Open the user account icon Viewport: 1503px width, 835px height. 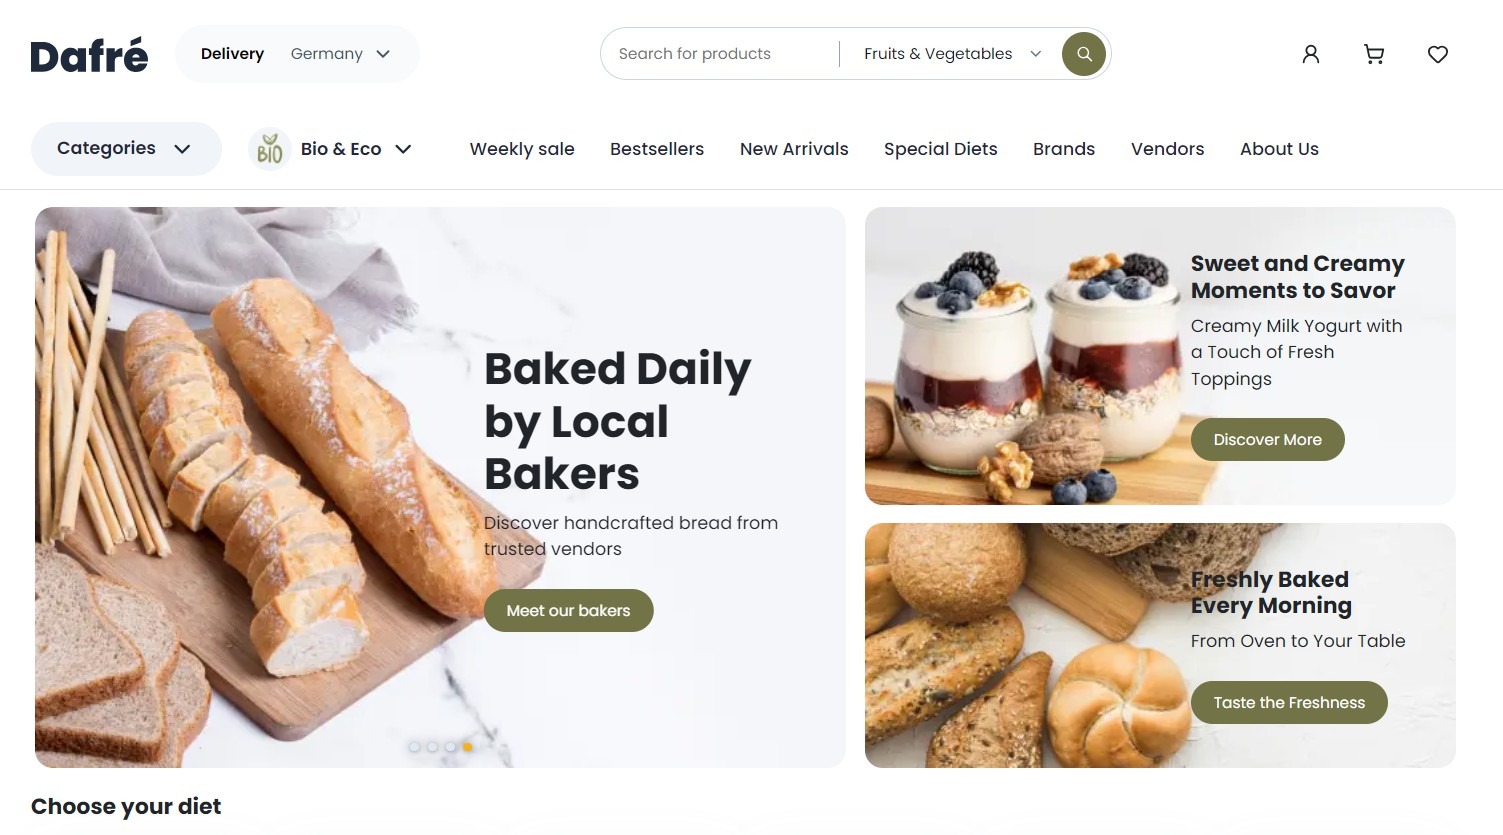[x=1310, y=54]
